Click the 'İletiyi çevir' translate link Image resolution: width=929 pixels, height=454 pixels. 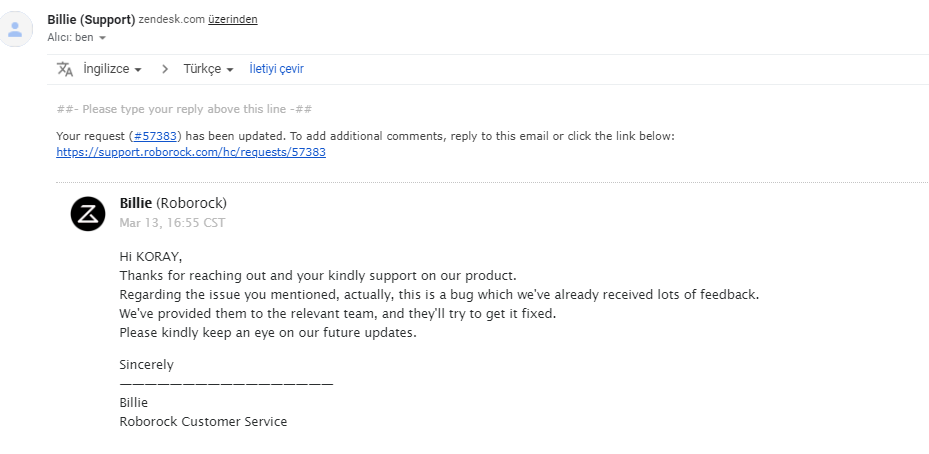(x=277, y=69)
